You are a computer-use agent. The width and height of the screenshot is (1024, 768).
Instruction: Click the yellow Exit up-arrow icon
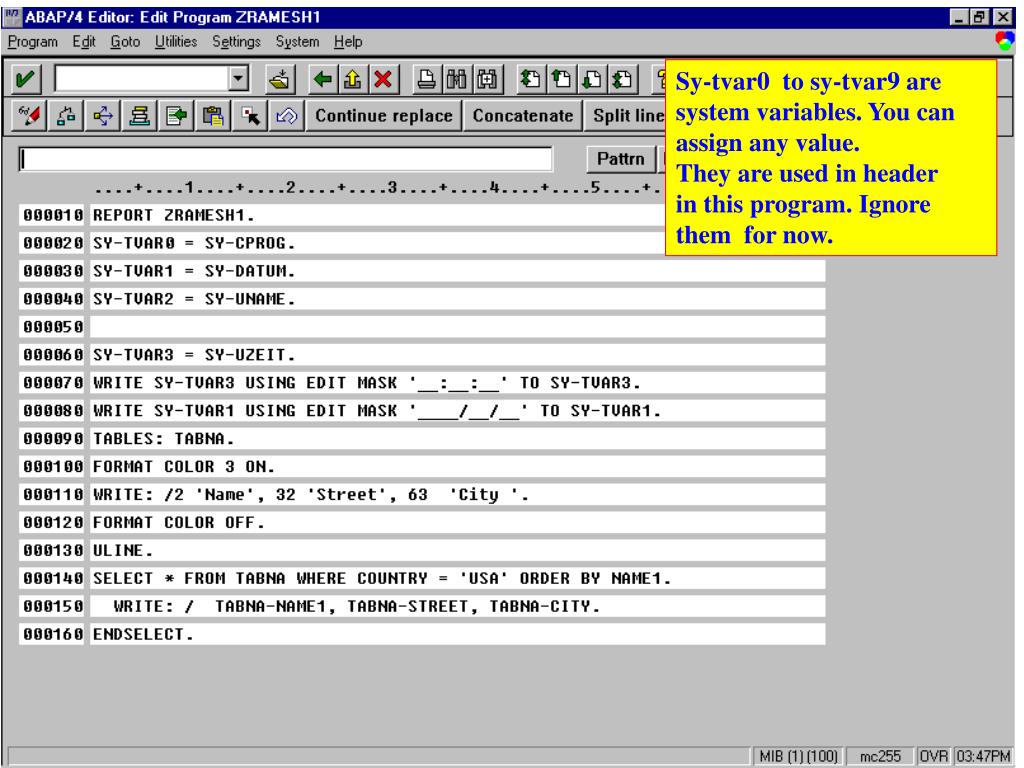click(353, 80)
